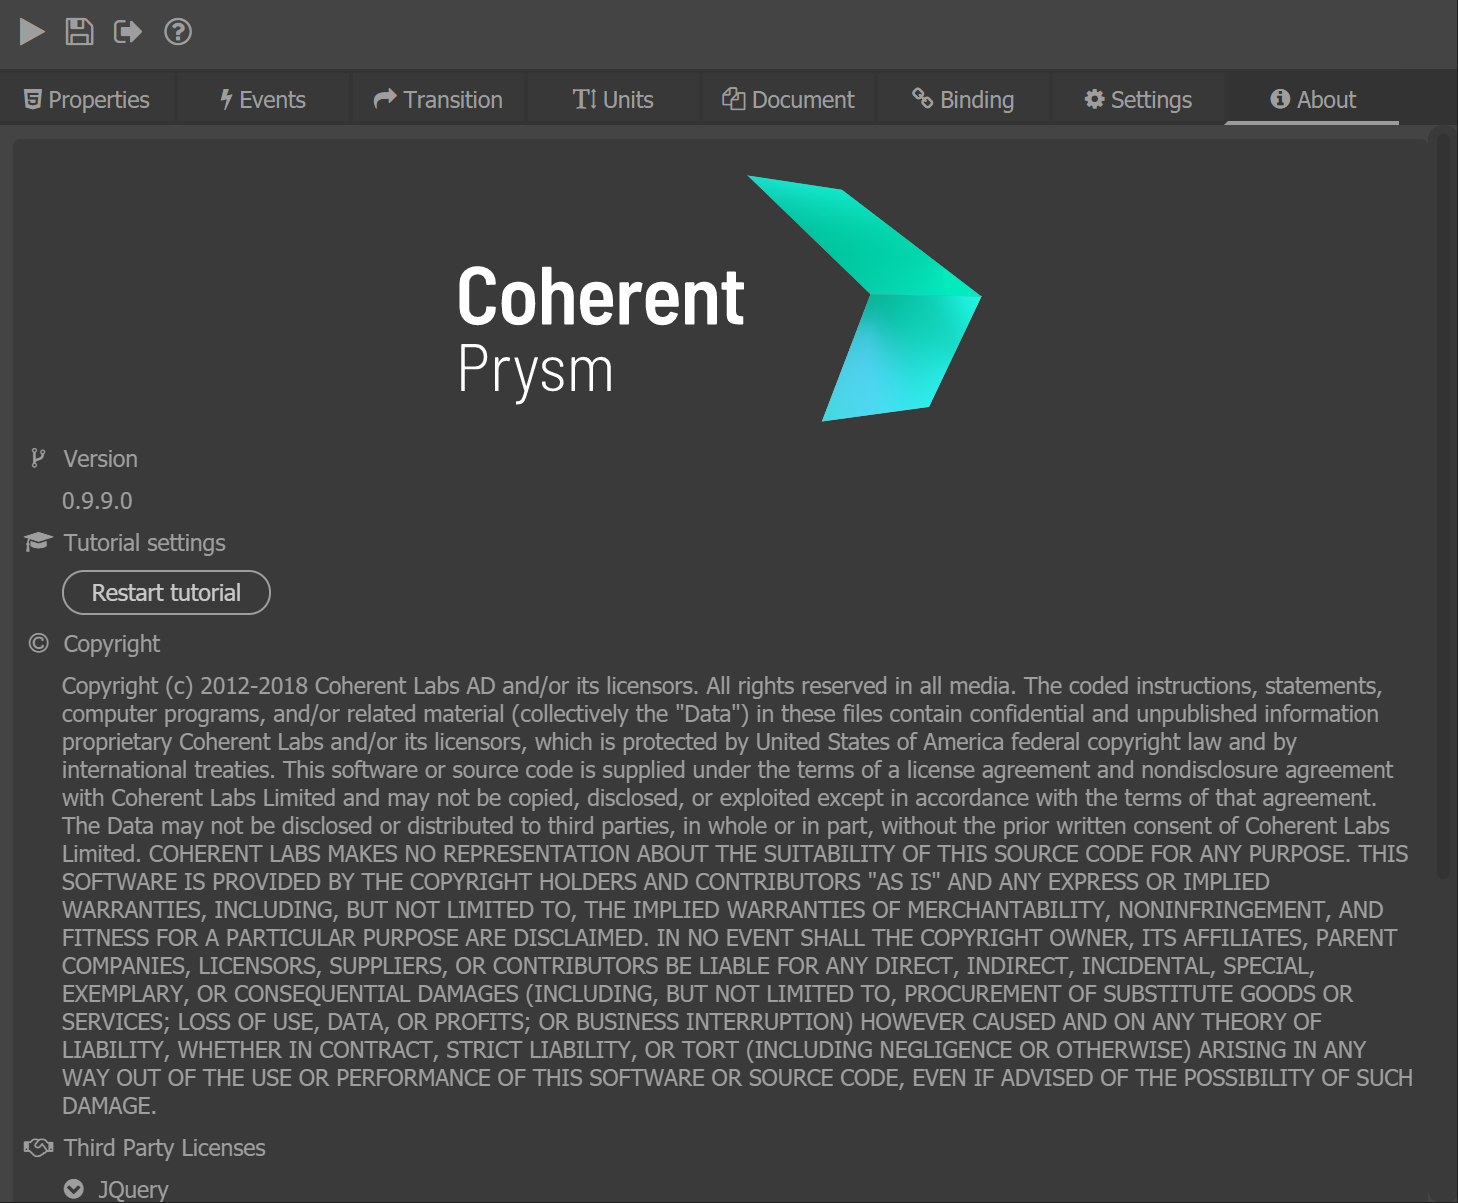Click the Third Party Licenses handshake icon
Viewport: 1458px width, 1203px height.
click(38, 1147)
